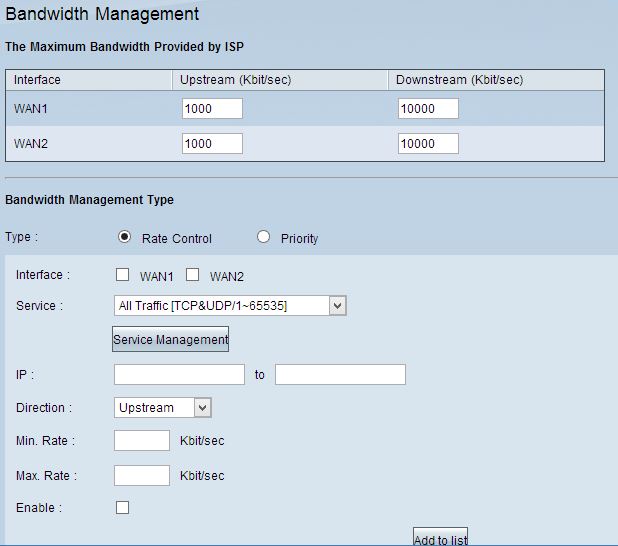The height and width of the screenshot is (546, 618).
Task: Tick the Enable checkbox
Action: 122,507
